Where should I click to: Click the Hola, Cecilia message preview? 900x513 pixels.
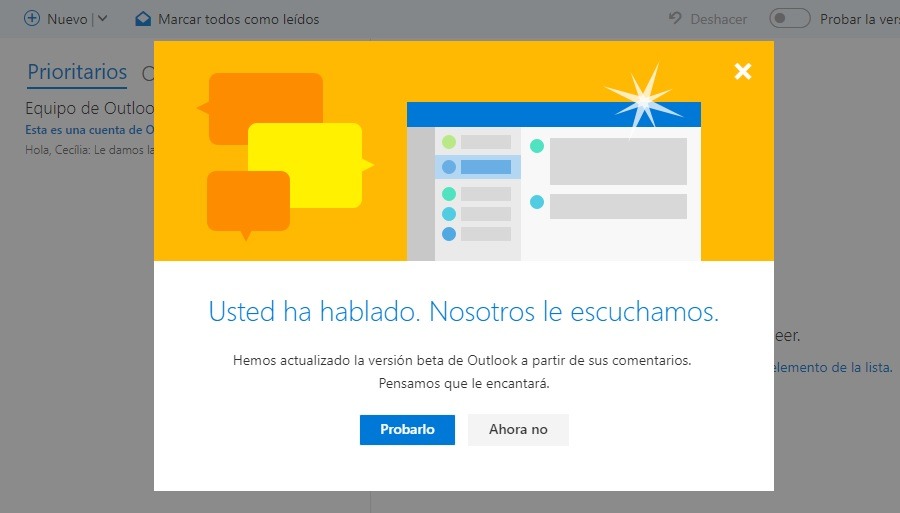(89, 150)
